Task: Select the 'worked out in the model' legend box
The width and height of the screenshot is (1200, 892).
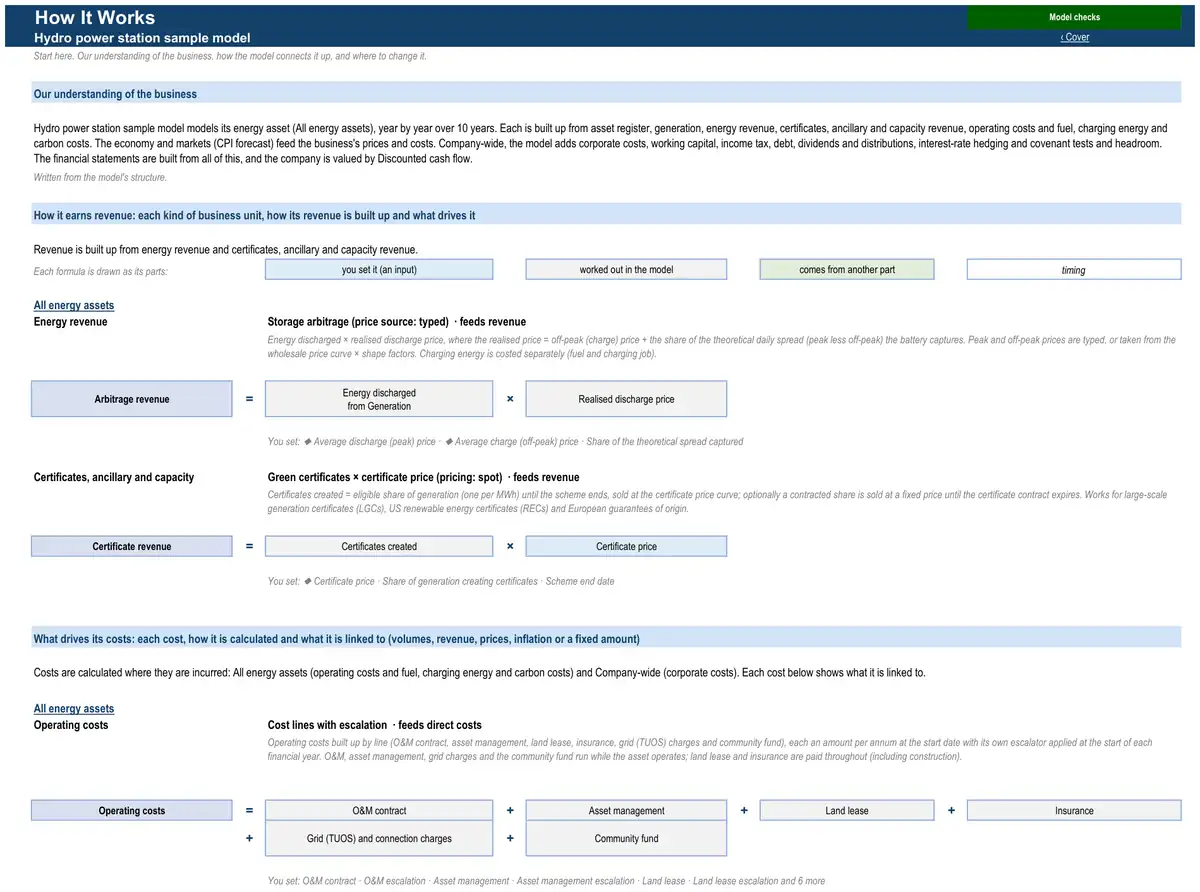Action: click(626, 270)
